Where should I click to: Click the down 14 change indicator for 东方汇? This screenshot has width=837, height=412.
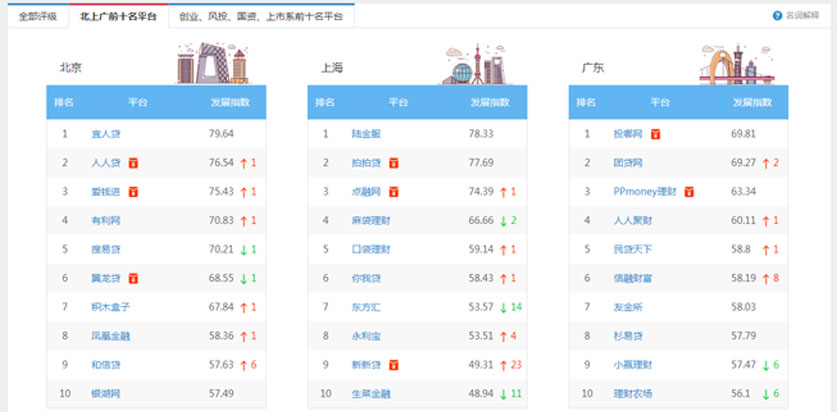click(x=510, y=307)
